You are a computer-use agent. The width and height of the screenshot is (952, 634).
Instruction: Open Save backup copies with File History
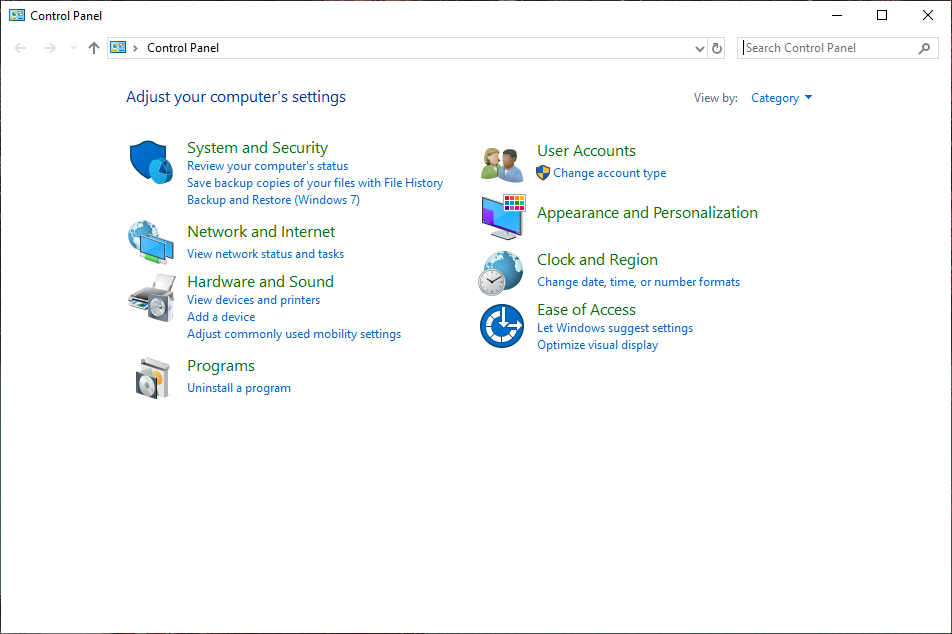tap(315, 183)
